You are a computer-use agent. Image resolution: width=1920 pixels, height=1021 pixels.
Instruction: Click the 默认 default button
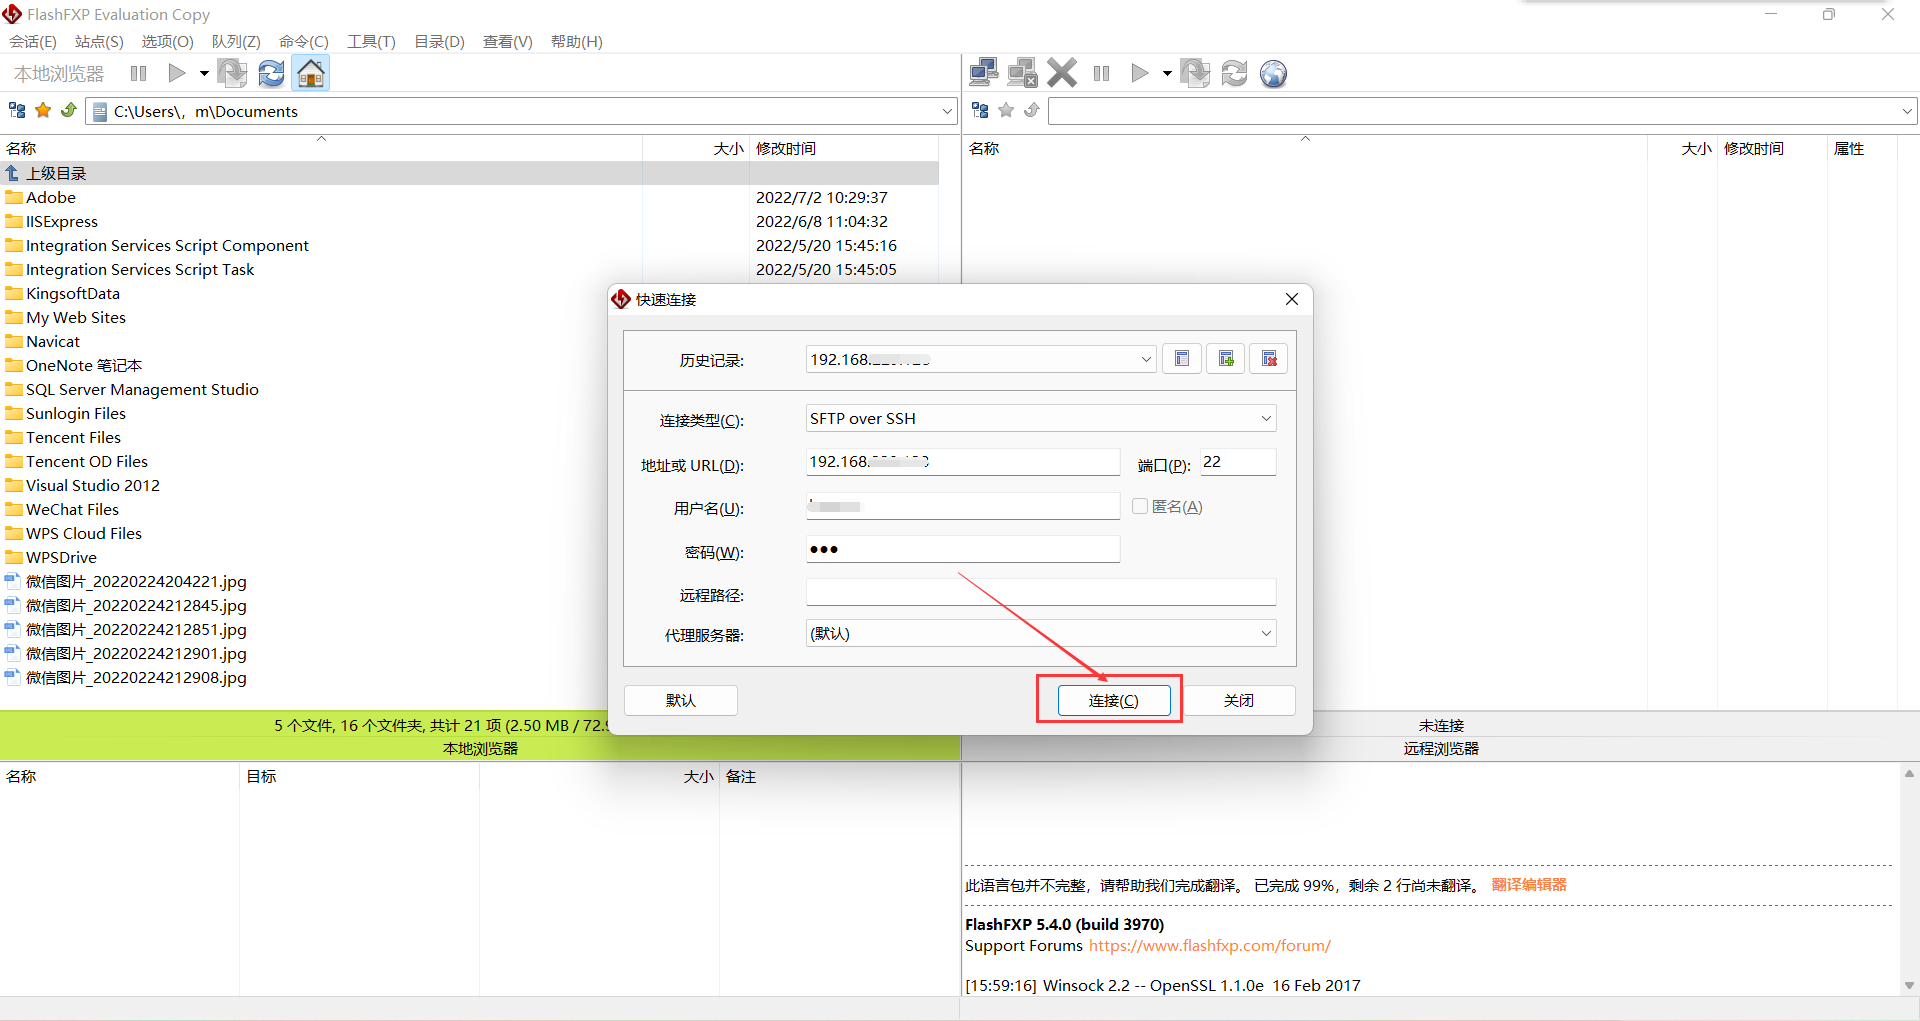(681, 700)
